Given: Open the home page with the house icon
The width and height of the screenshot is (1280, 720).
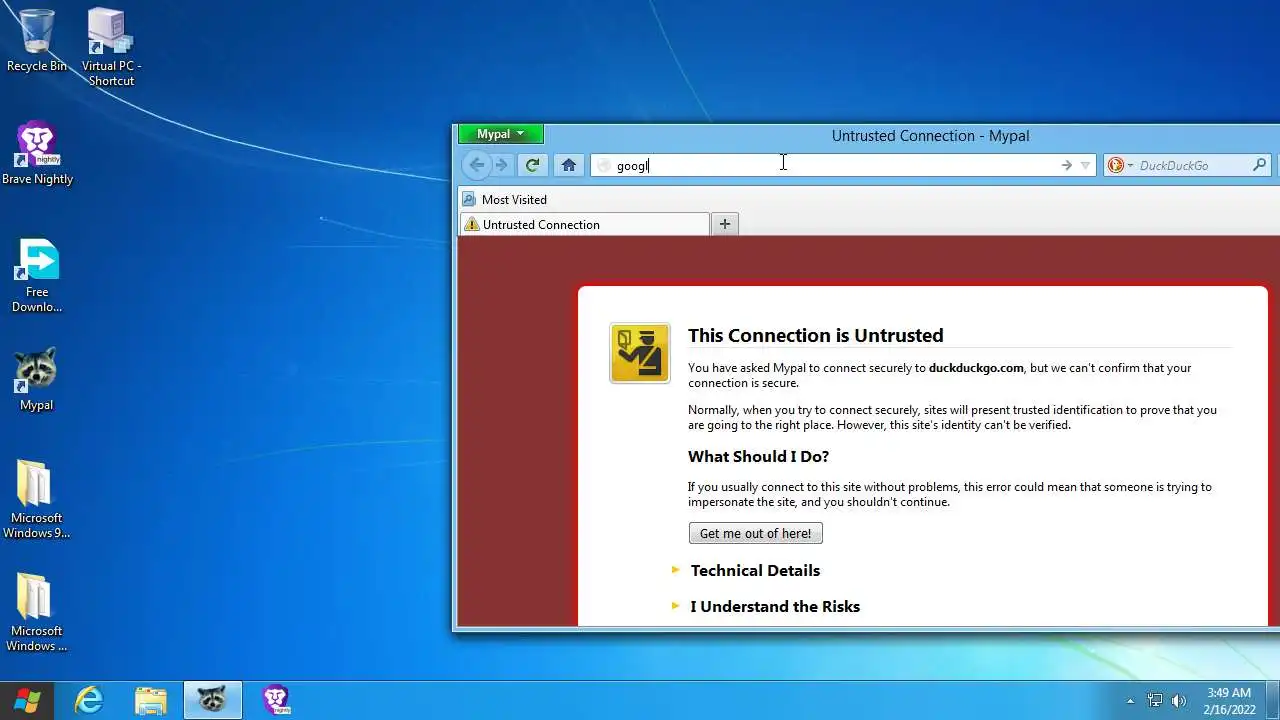Looking at the screenshot, I should [569, 165].
